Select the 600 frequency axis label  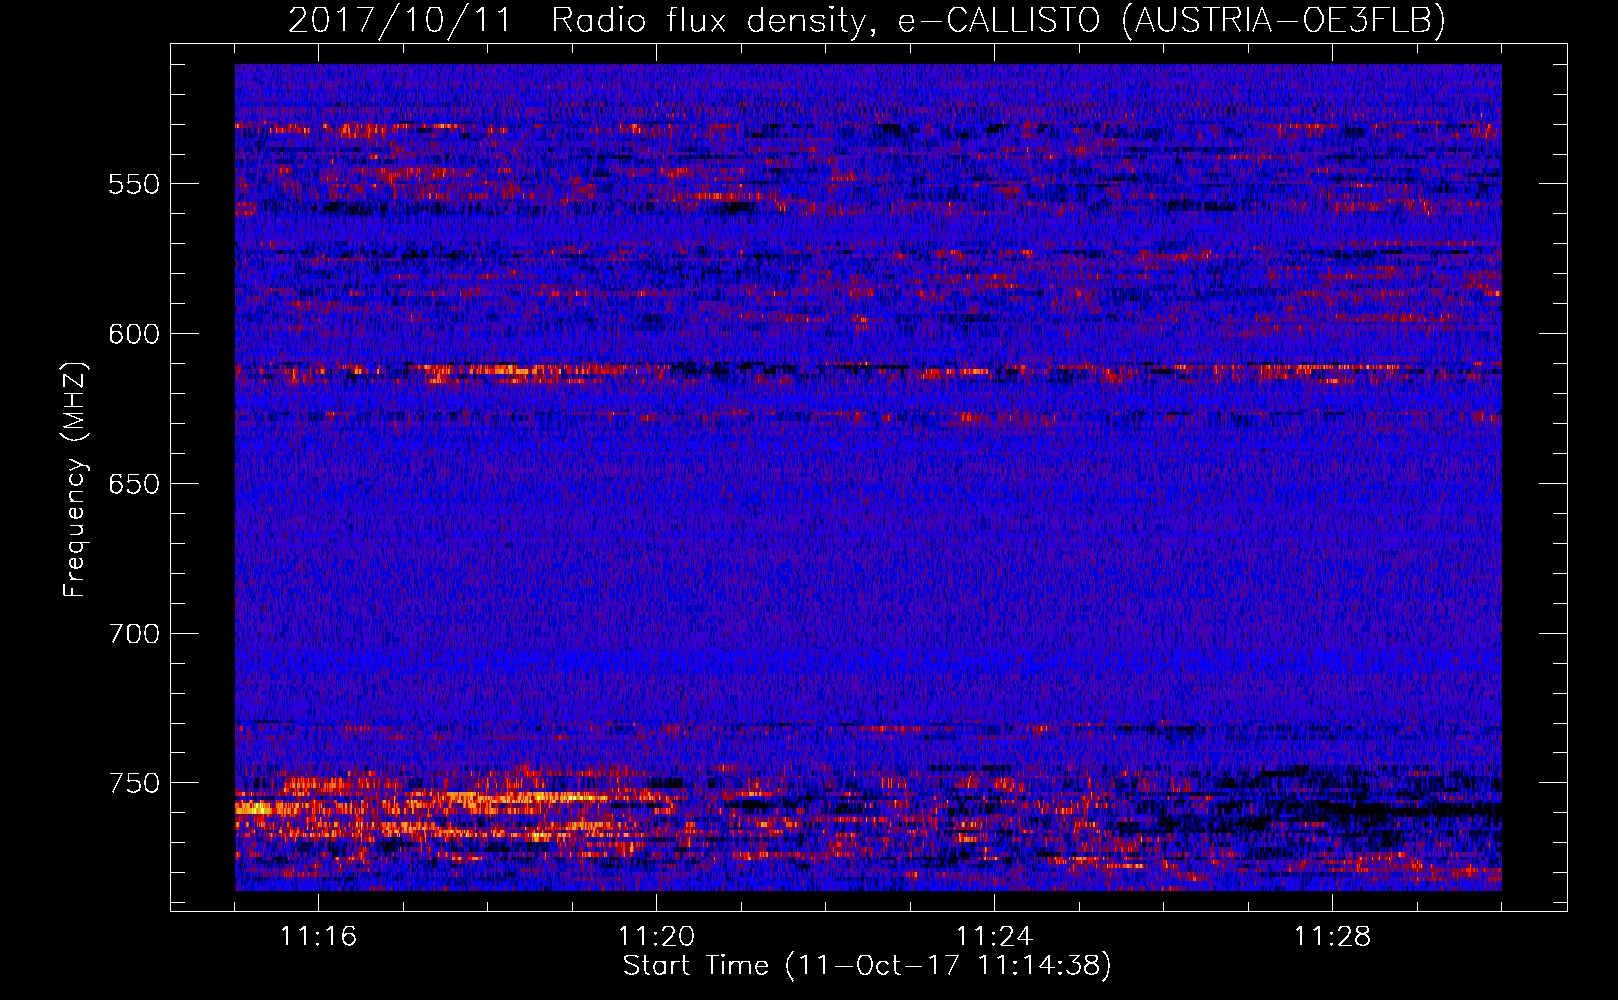[133, 334]
